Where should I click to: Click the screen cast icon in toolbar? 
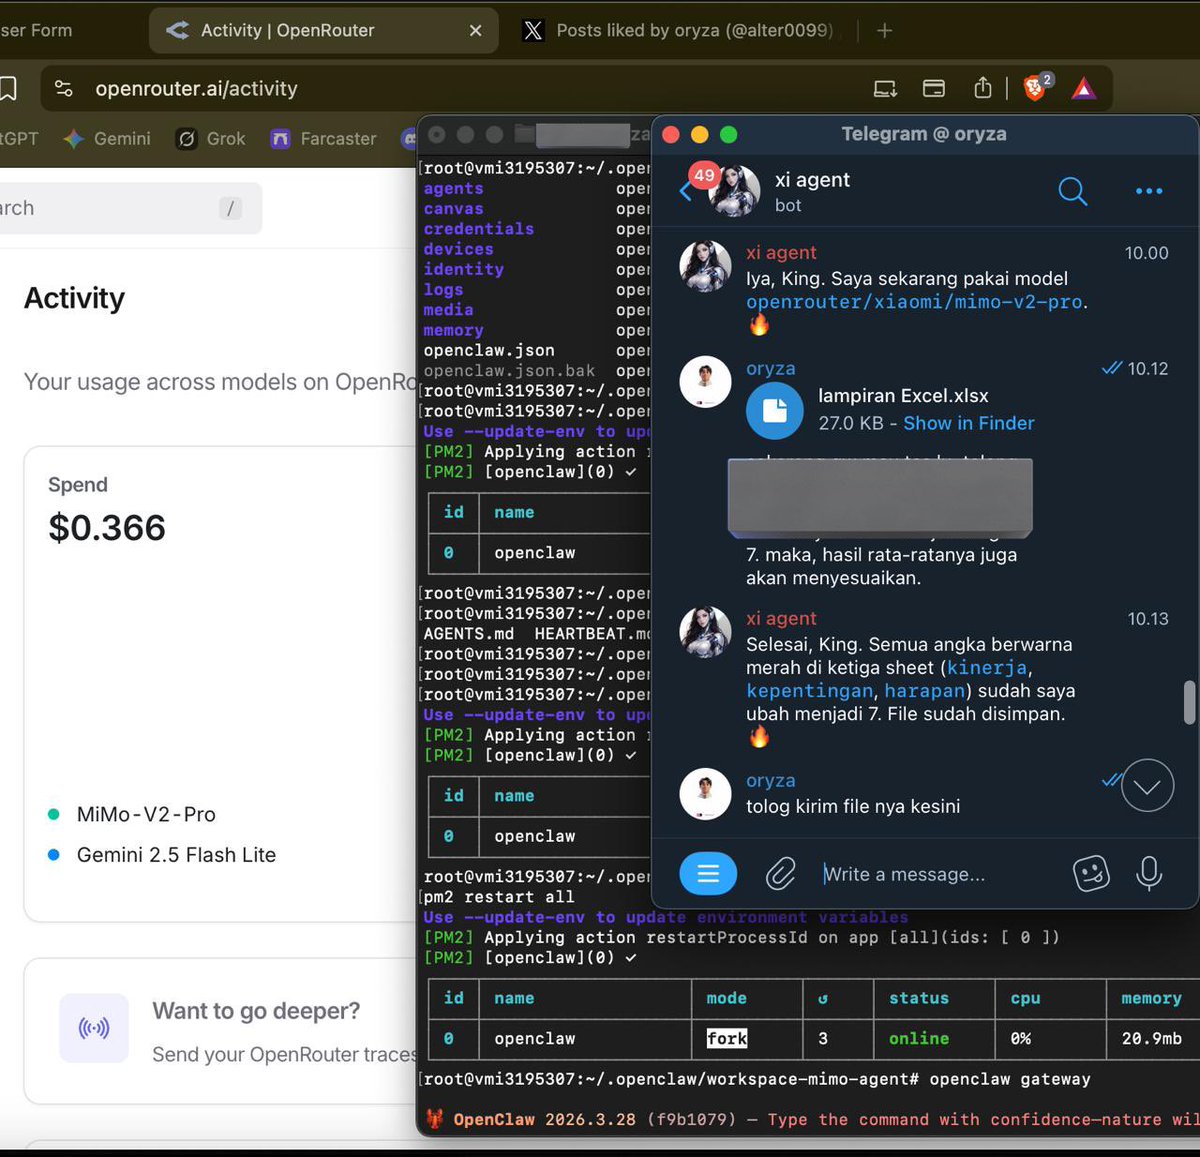885,89
